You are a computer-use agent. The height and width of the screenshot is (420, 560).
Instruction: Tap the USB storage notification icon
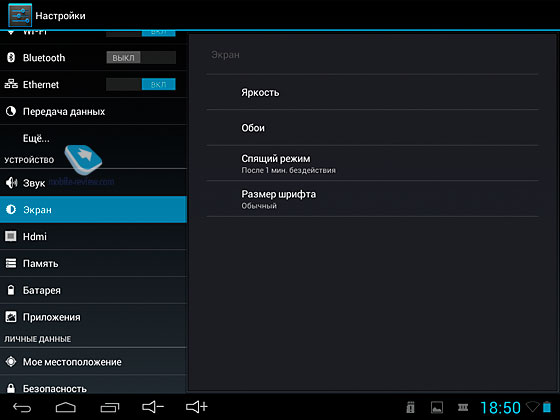(410, 407)
